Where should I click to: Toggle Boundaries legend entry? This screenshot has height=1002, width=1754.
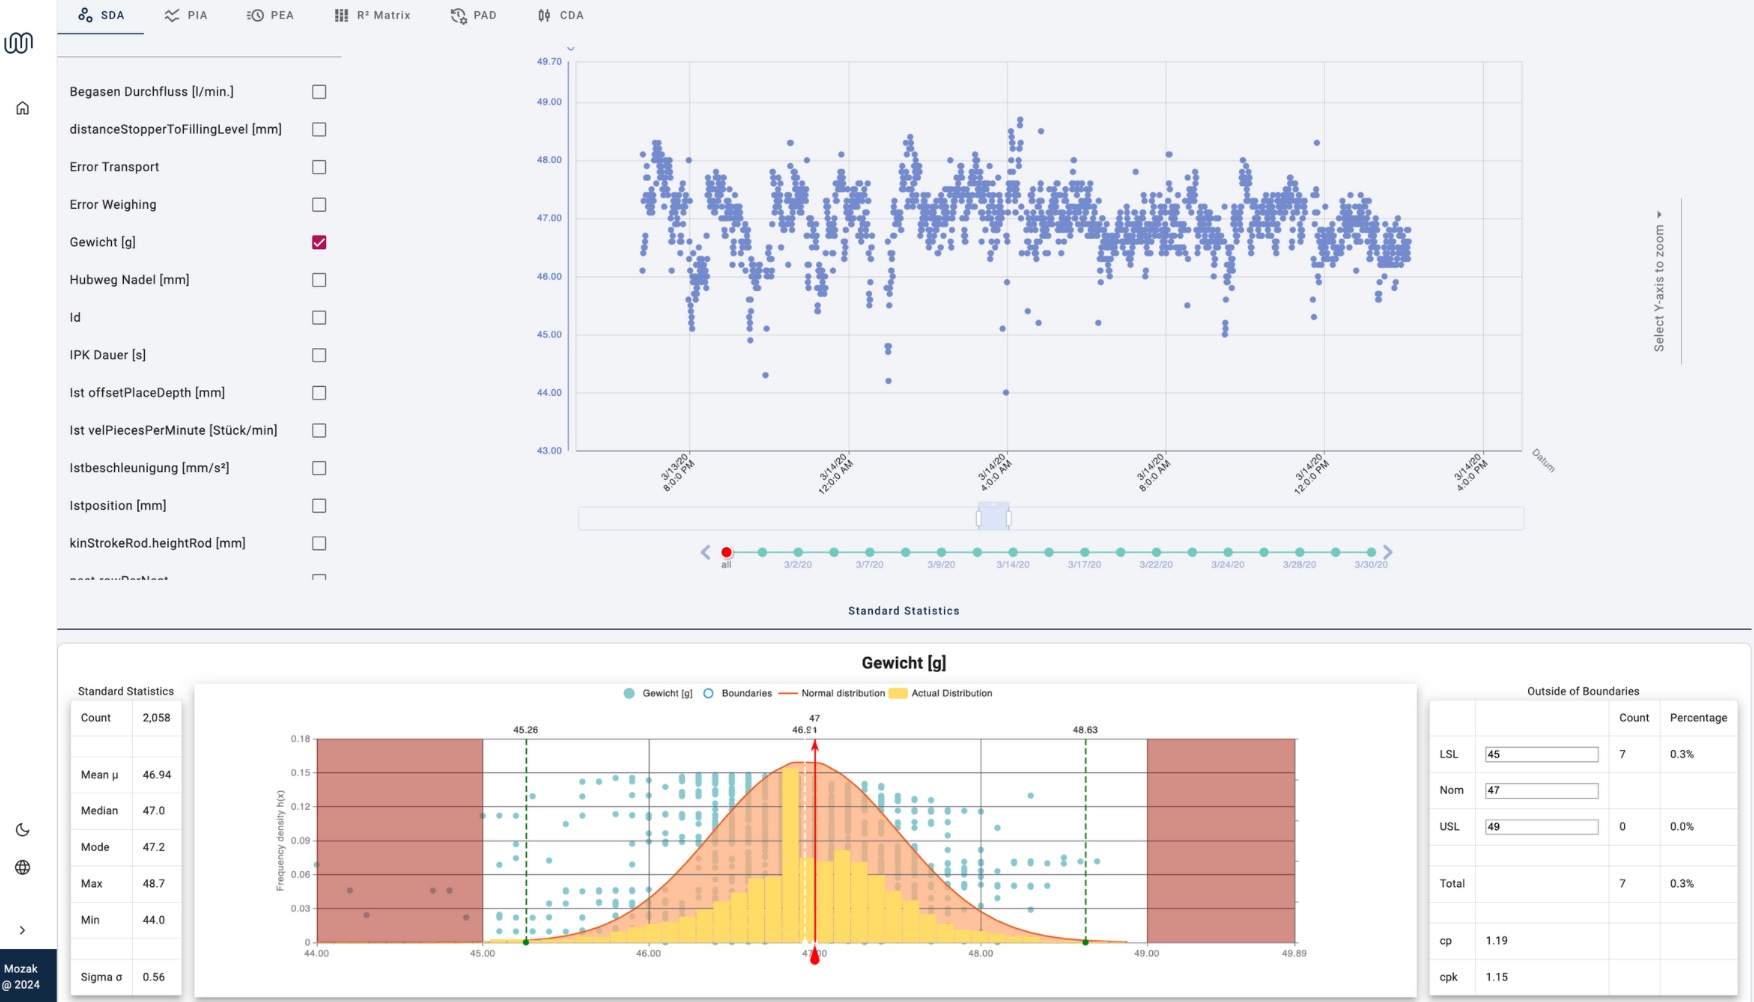738,693
